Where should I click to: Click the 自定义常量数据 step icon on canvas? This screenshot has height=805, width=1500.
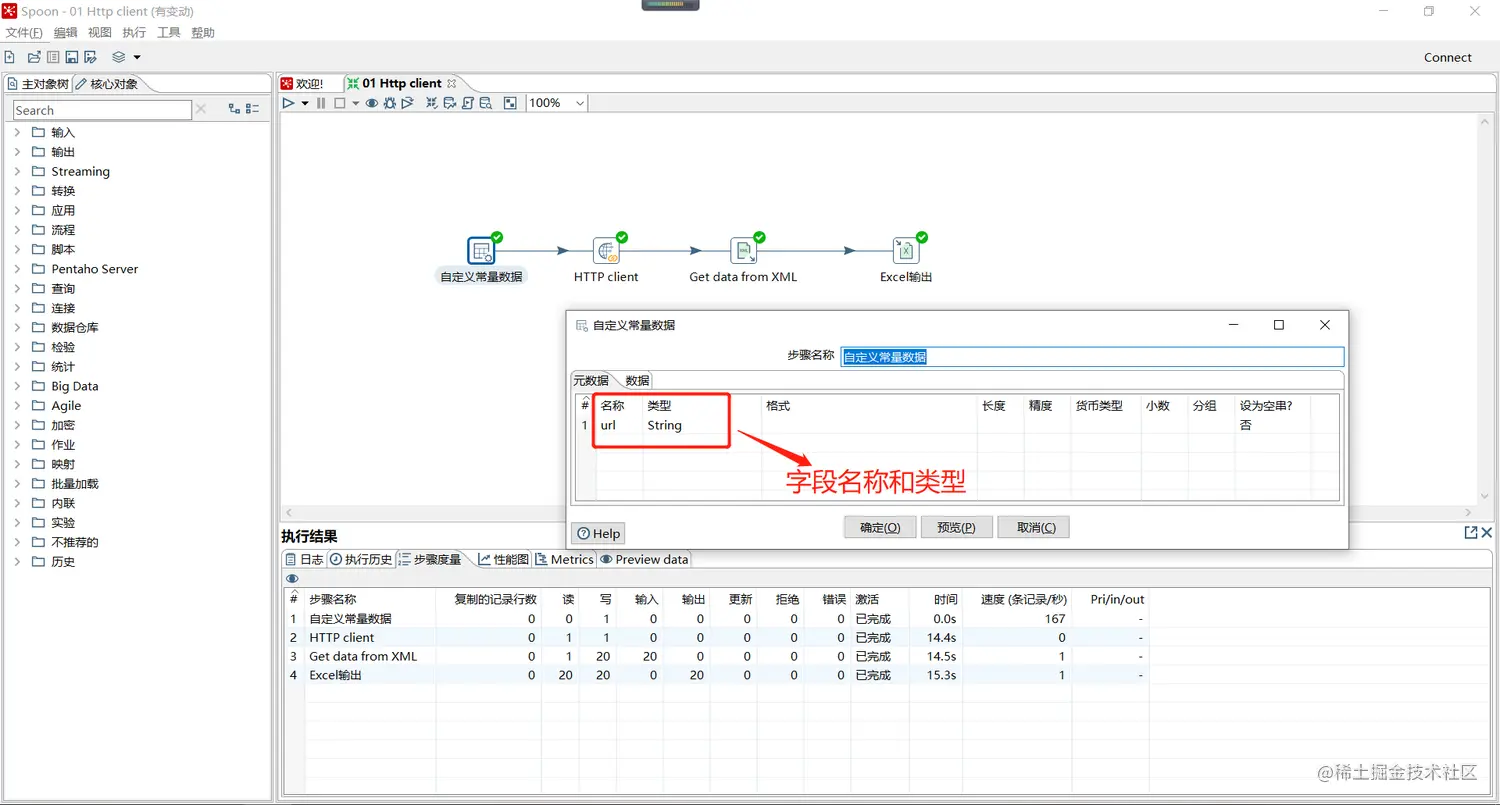(x=481, y=250)
